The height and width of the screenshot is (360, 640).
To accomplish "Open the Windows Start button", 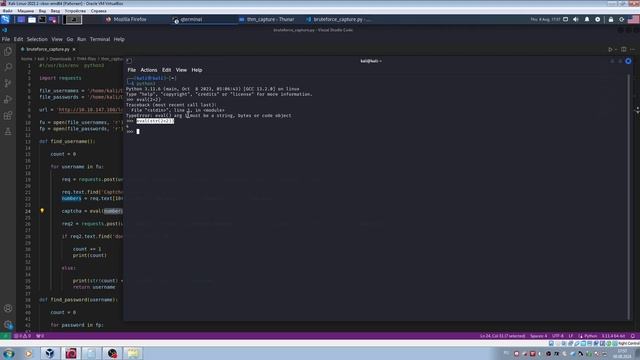I will 9,353.
